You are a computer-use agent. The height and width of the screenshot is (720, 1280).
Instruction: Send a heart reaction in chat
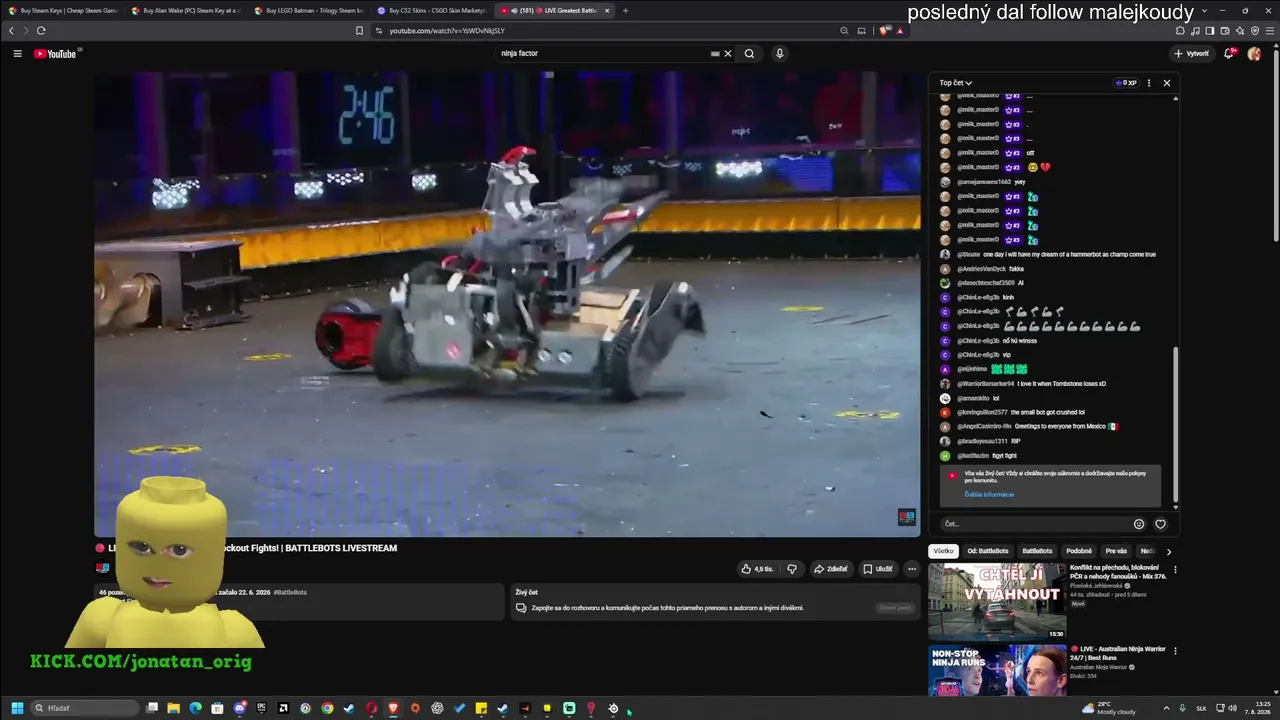tap(1160, 524)
